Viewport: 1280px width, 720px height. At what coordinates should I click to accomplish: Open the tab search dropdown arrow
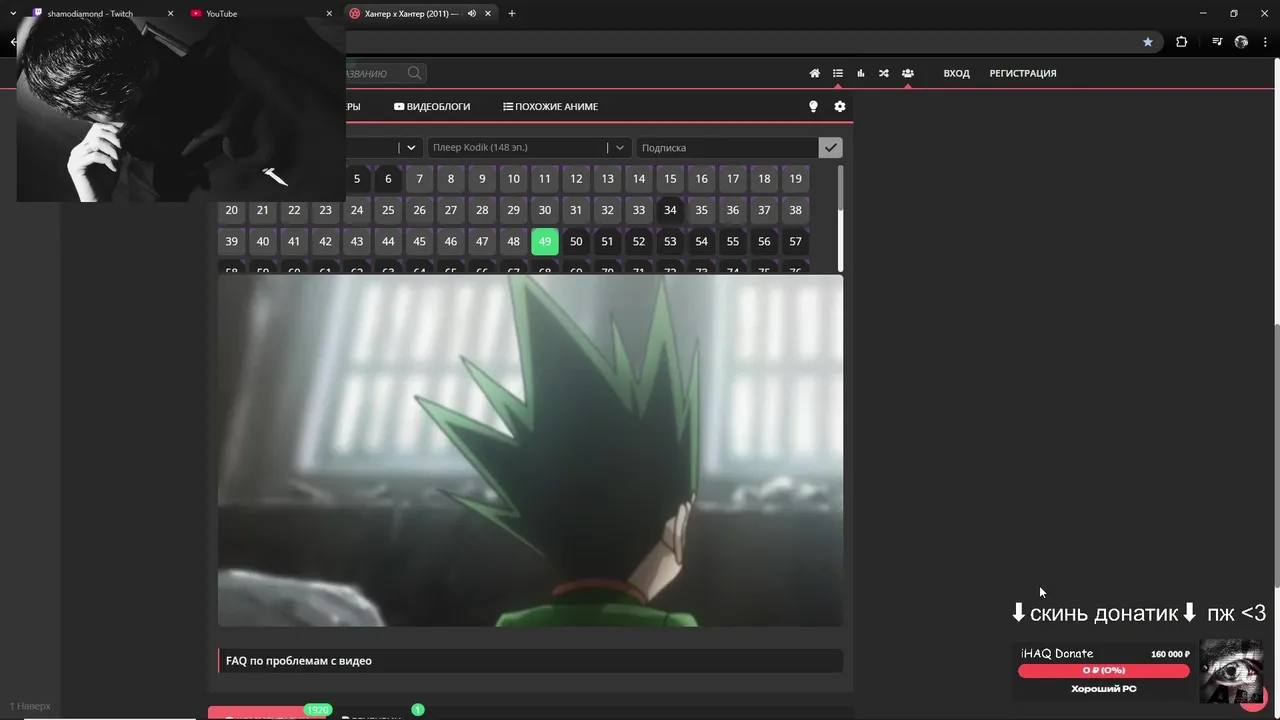pyautogui.click(x=13, y=14)
